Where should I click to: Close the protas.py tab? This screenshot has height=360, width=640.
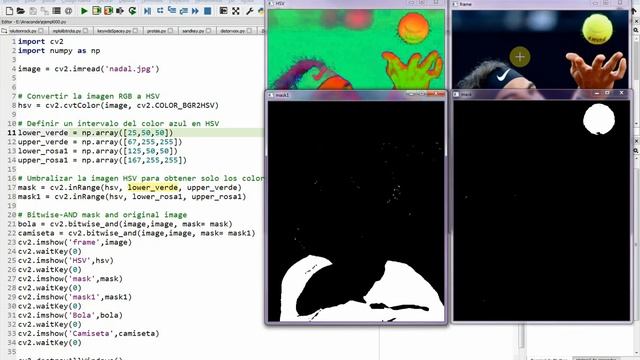pos(171,31)
